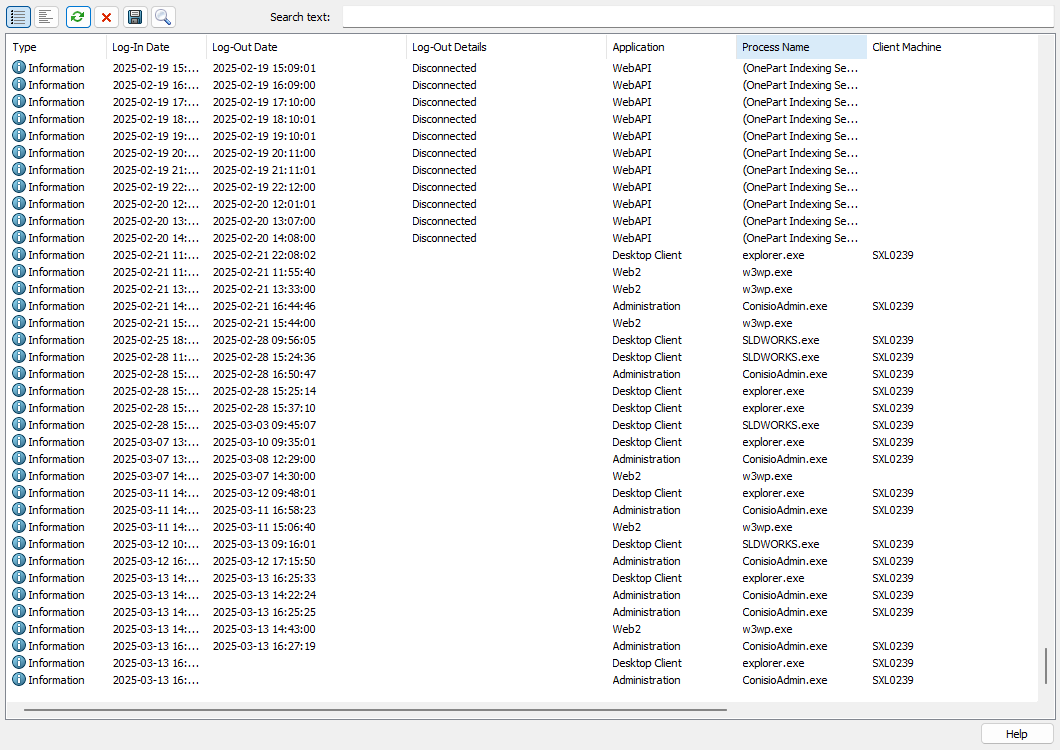Viewport: 1060px width, 750px height.
Task: Delete log entries with red X icon
Action: [106, 17]
